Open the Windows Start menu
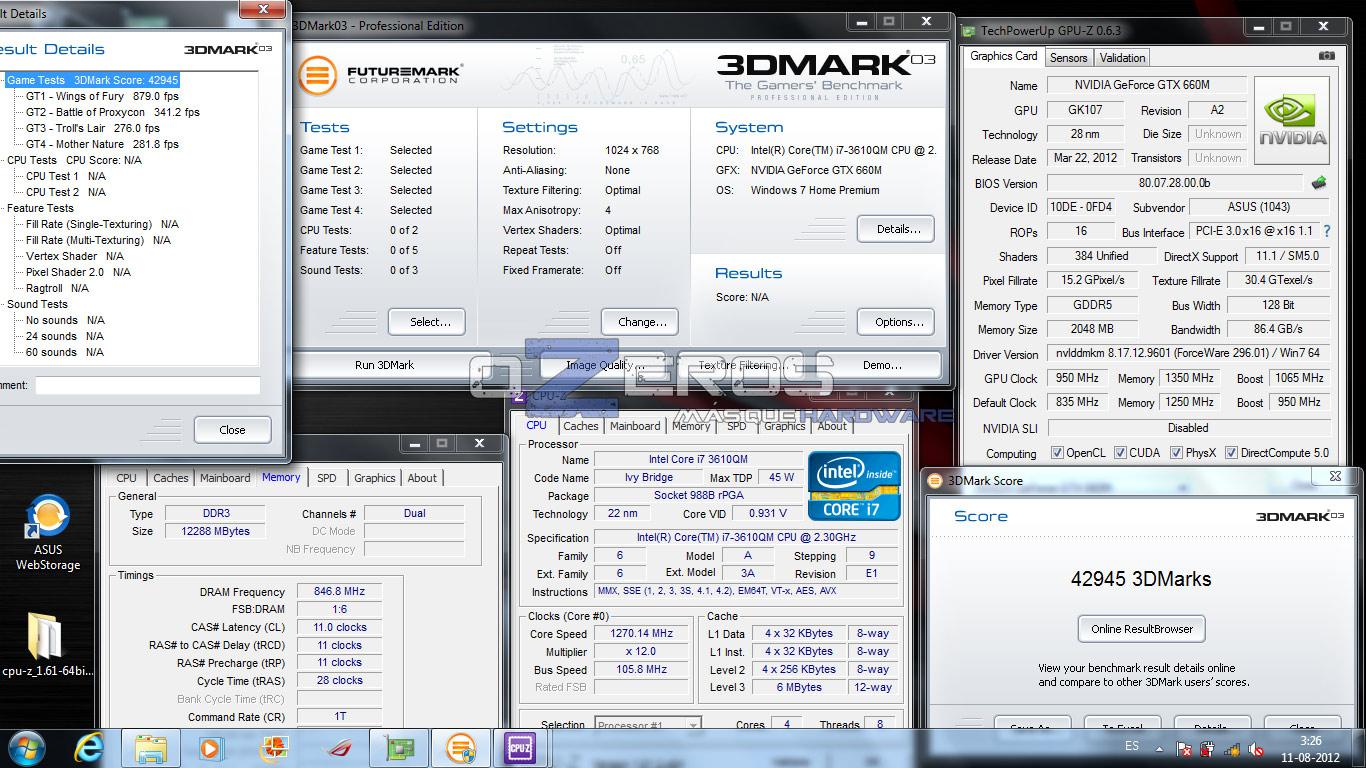This screenshot has width=1366, height=768. [27, 748]
